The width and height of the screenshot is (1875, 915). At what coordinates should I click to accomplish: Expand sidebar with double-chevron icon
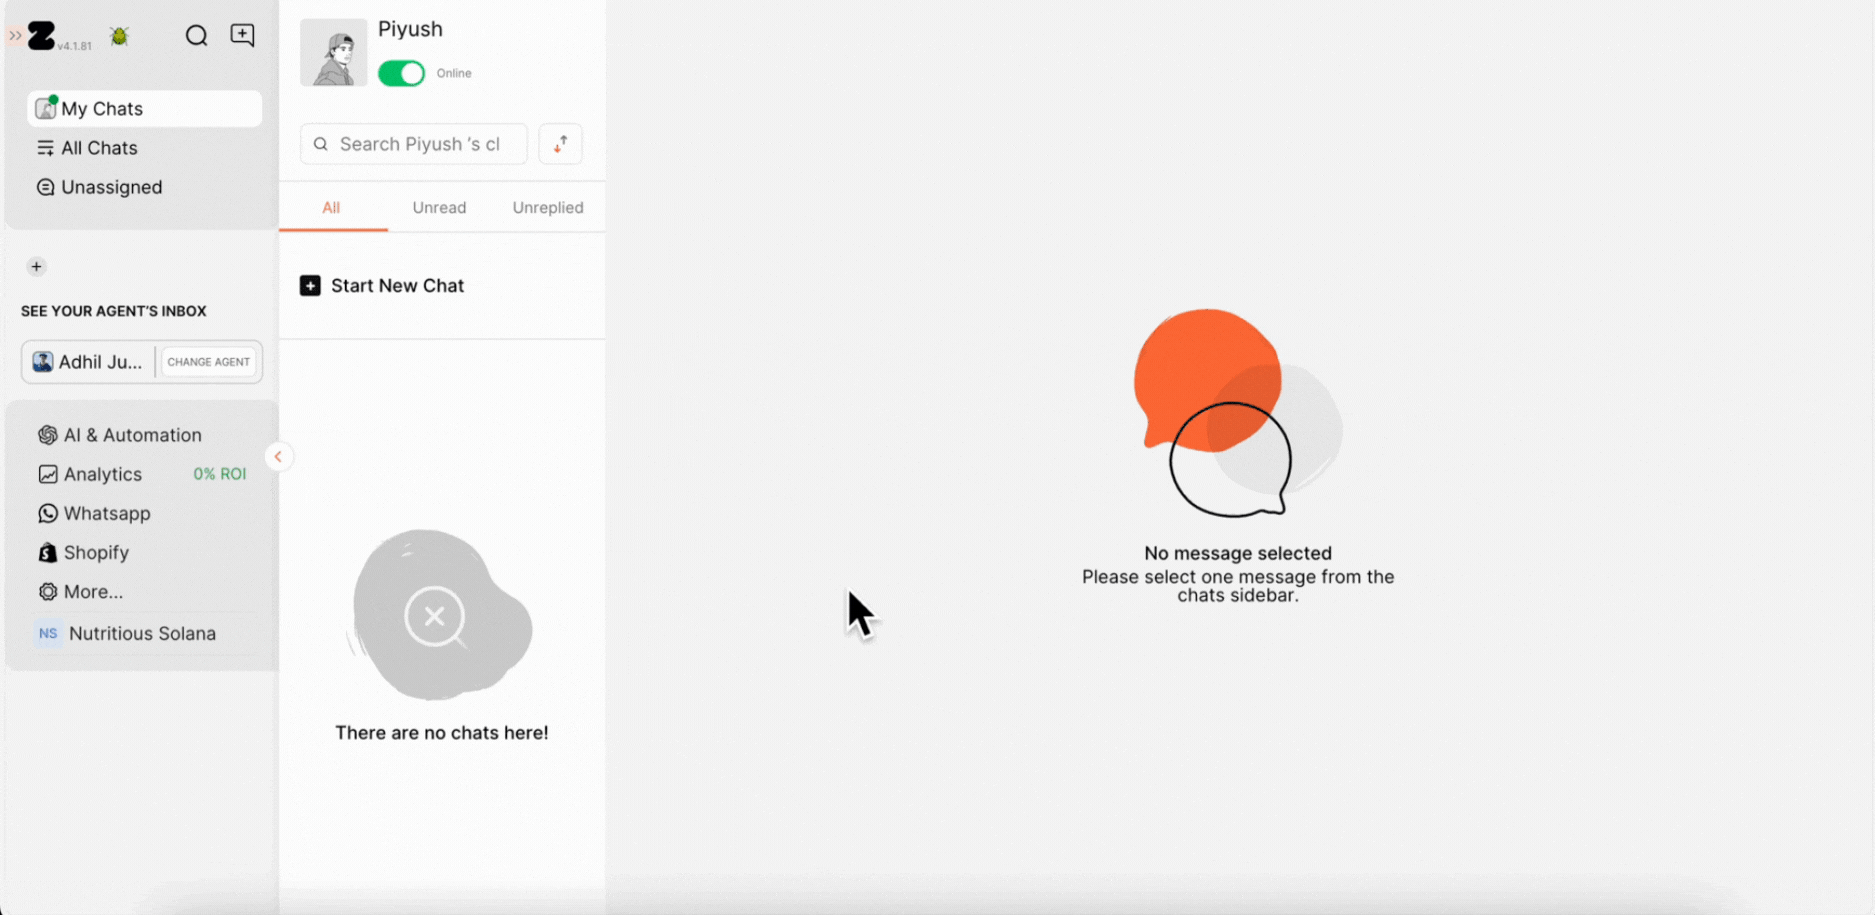(15, 35)
